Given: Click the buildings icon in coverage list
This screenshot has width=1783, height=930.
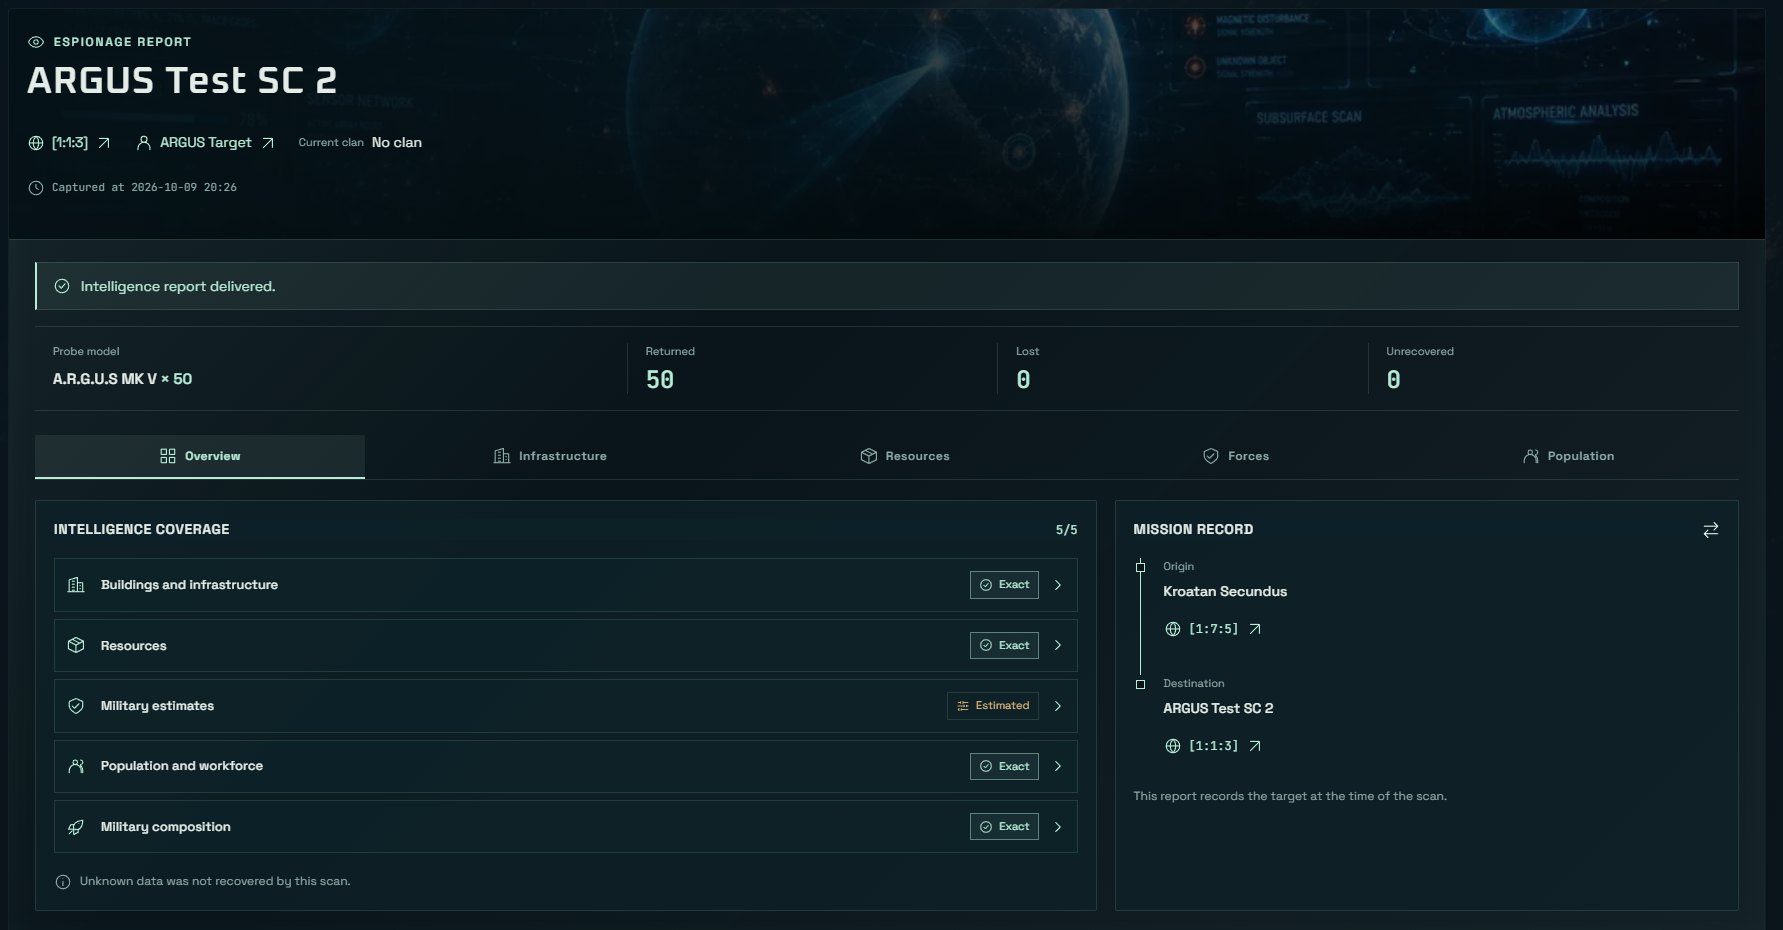Looking at the screenshot, I should [76, 585].
